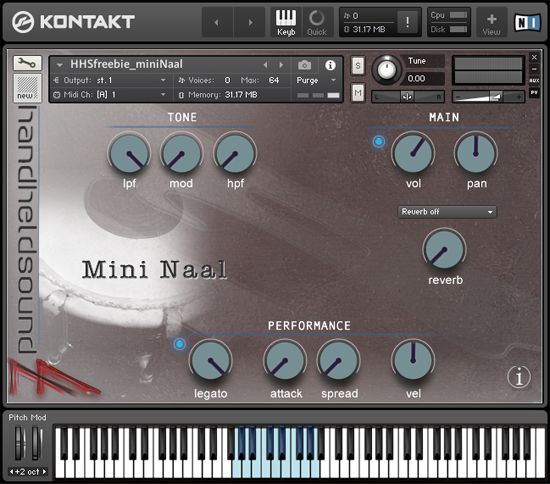The height and width of the screenshot is (484, 550).
Task: Click the exclamation panic button
Action: pos(407,22)
